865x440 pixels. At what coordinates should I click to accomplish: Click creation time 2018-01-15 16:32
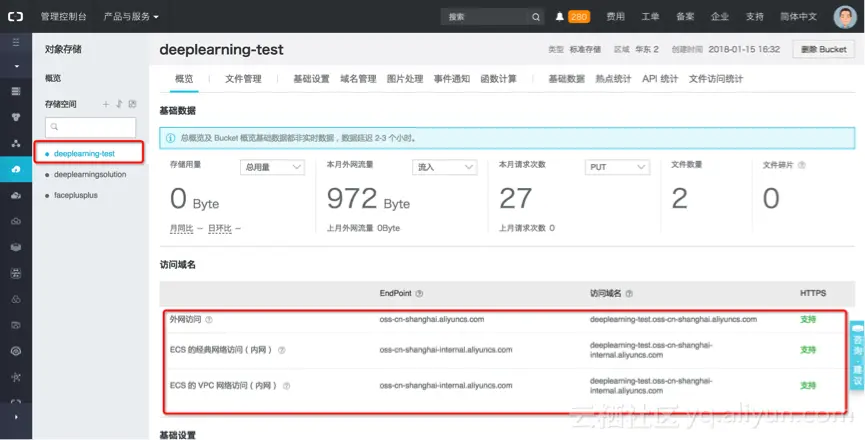[744, 50]
